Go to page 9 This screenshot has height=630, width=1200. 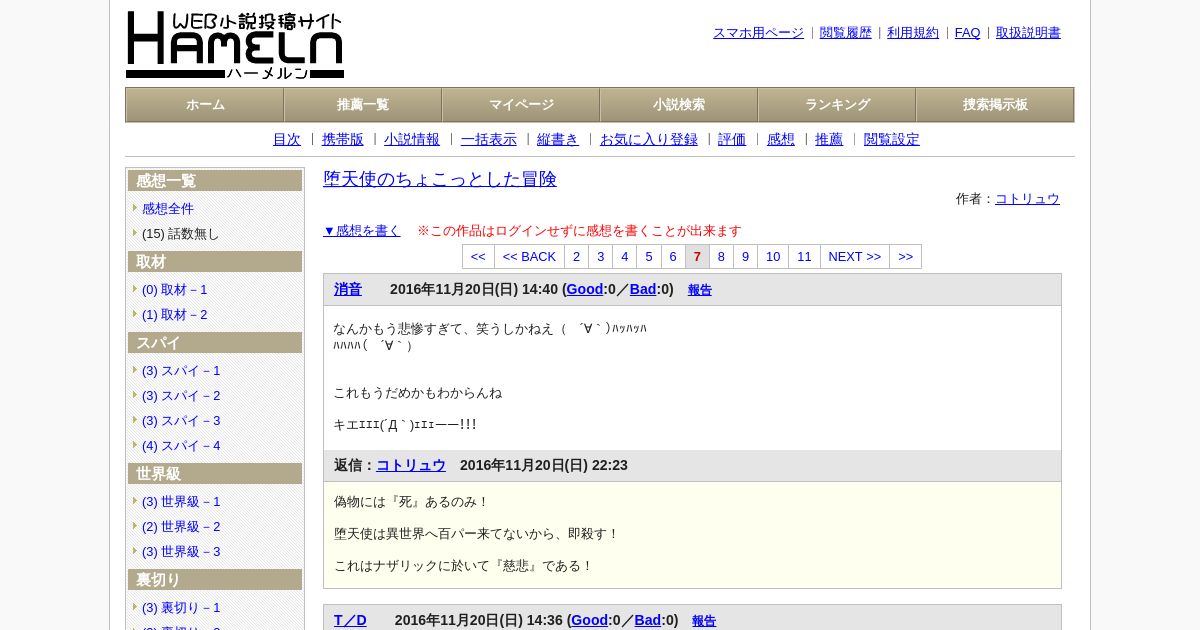coord(745,257)
